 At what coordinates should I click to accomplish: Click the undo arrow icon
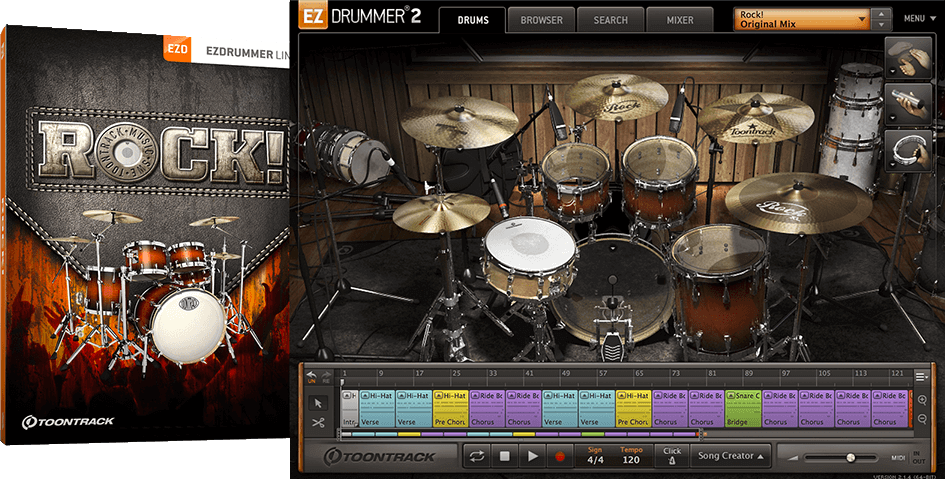pyautogui.click(x=313, y=372)
